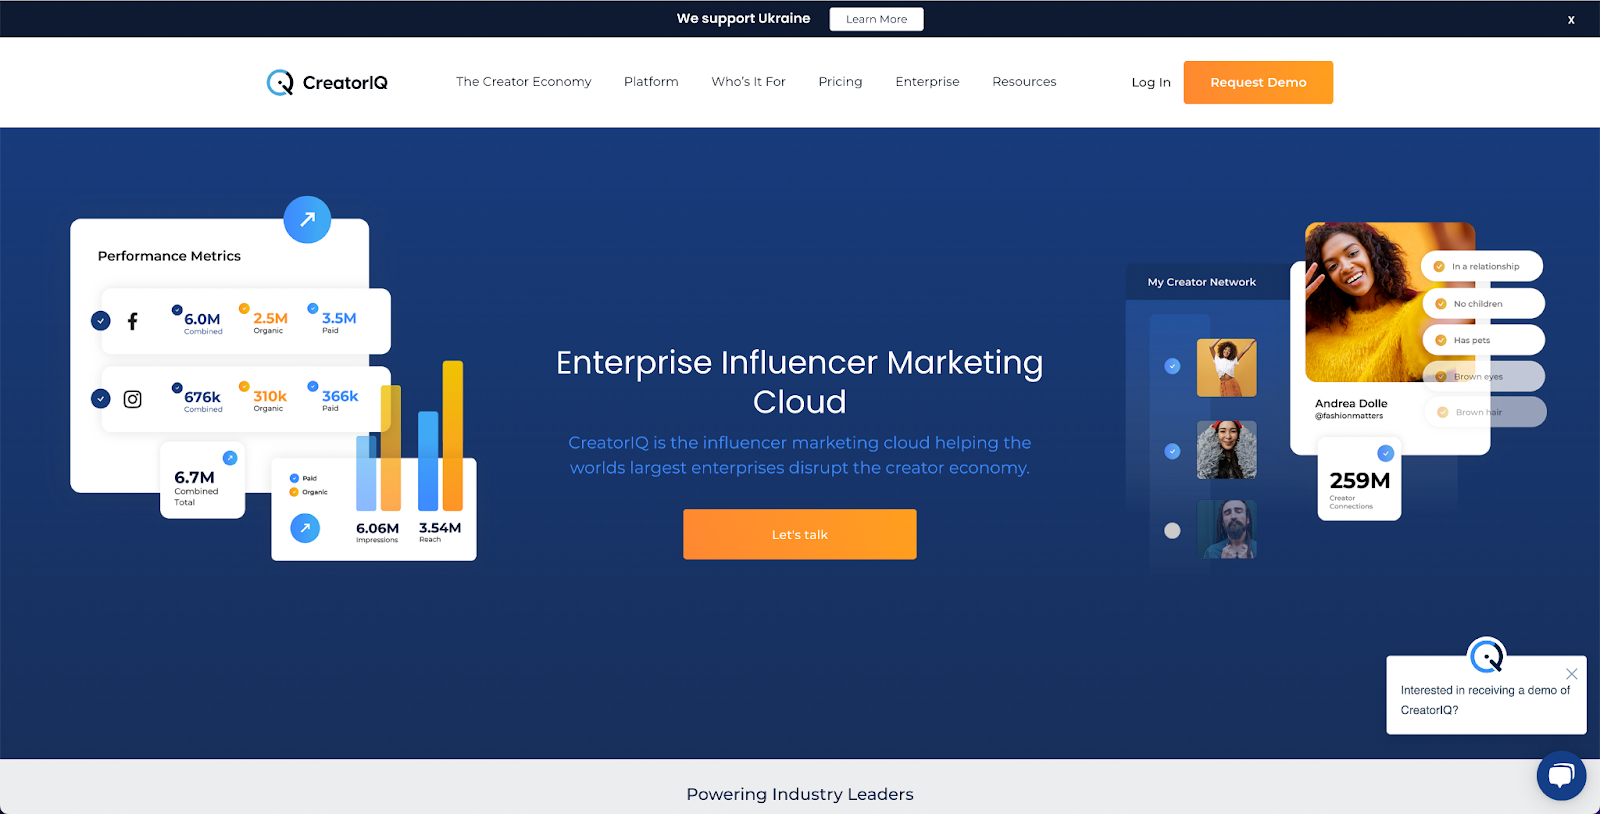Image resolution: width=1600 pixels, height=814 pixels.
Task: Click the Facebook icon in Performance Metrics
Action: 132,321
